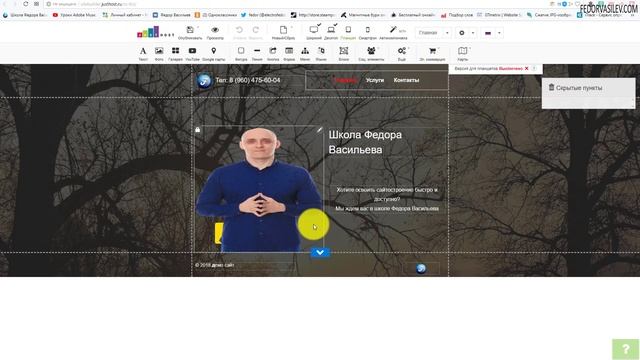This screenshot has height=360, width=640.
Task: Open the Блоки blocks tool
Action: click(344, 51)
